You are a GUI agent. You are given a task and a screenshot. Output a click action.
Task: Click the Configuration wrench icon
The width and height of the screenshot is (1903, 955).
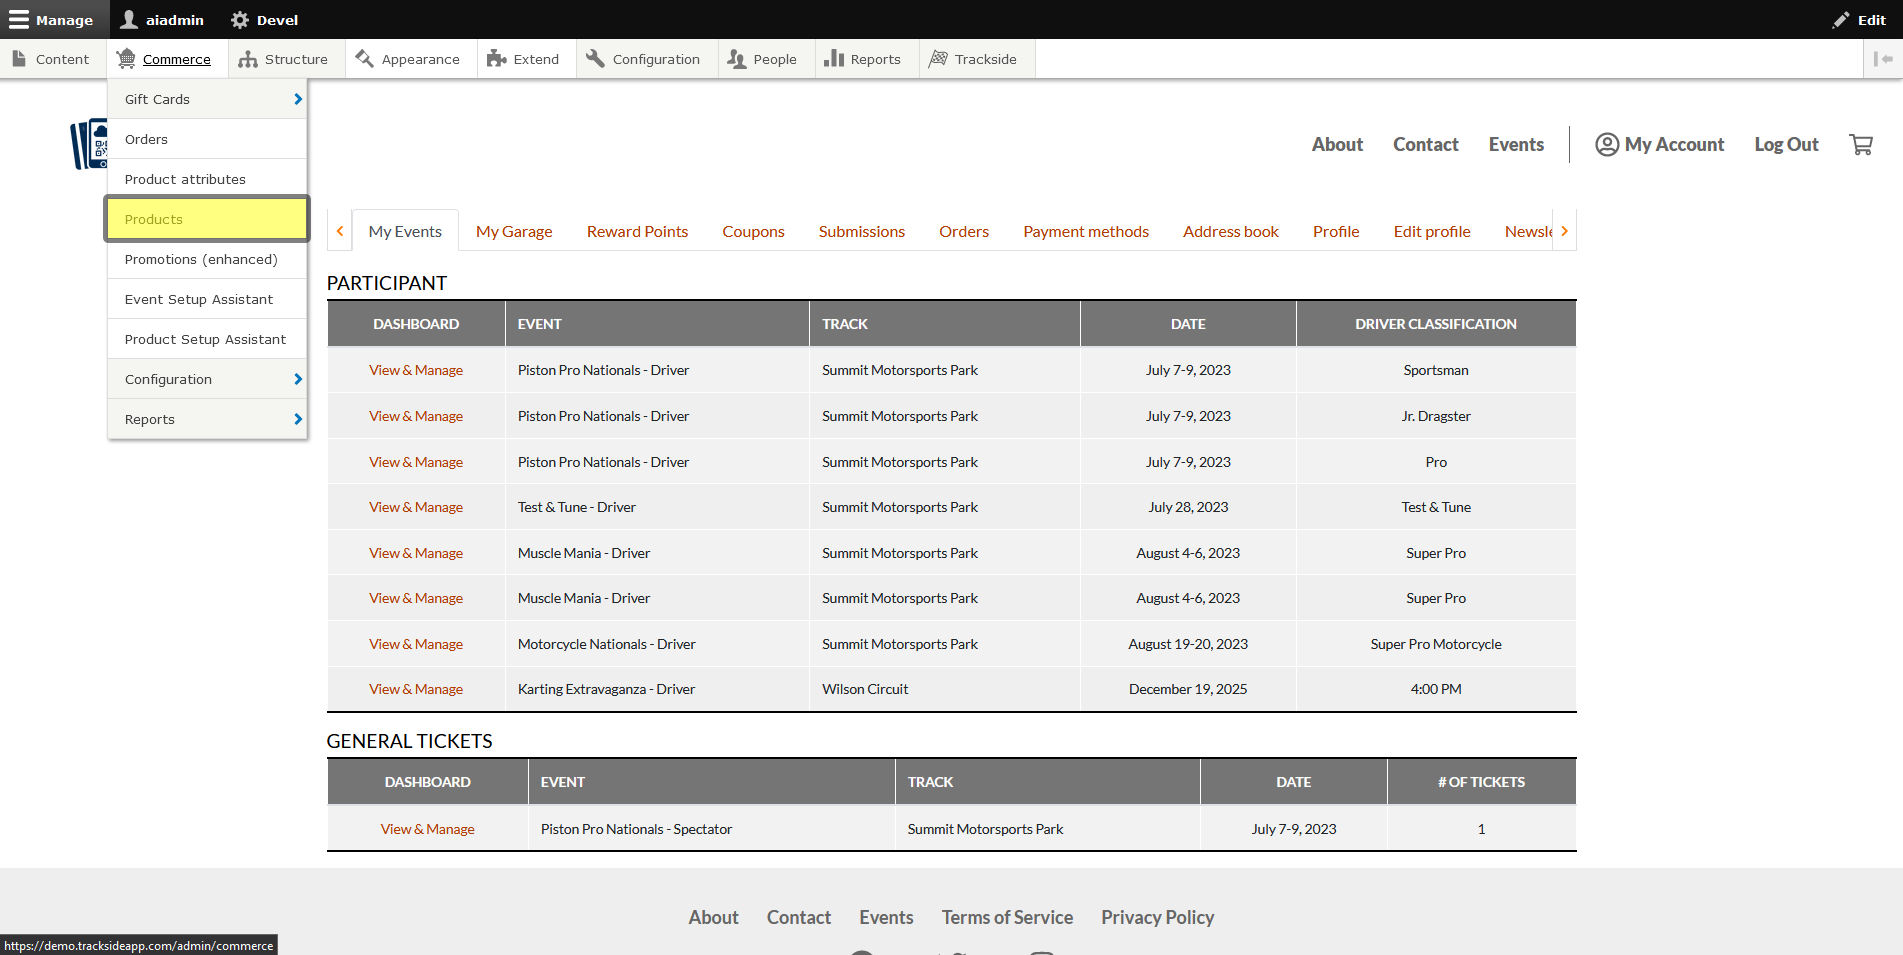[596, 59]
